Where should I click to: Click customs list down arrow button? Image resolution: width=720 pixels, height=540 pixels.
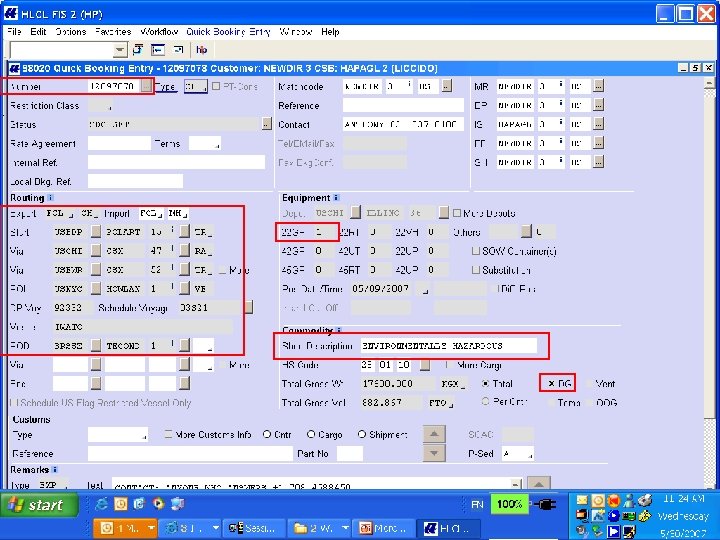(x=434, y=453)
